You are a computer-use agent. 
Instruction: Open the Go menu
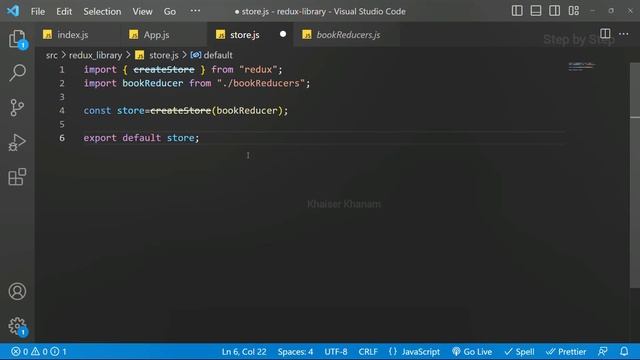(x=170, y=11)
